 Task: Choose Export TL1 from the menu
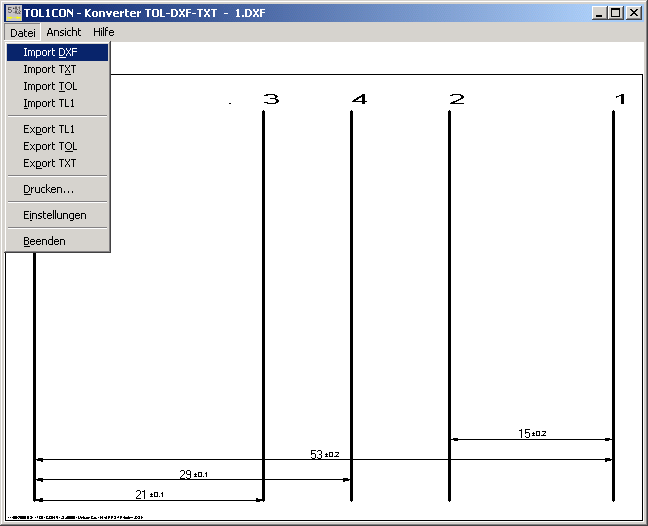click(49, 129)
